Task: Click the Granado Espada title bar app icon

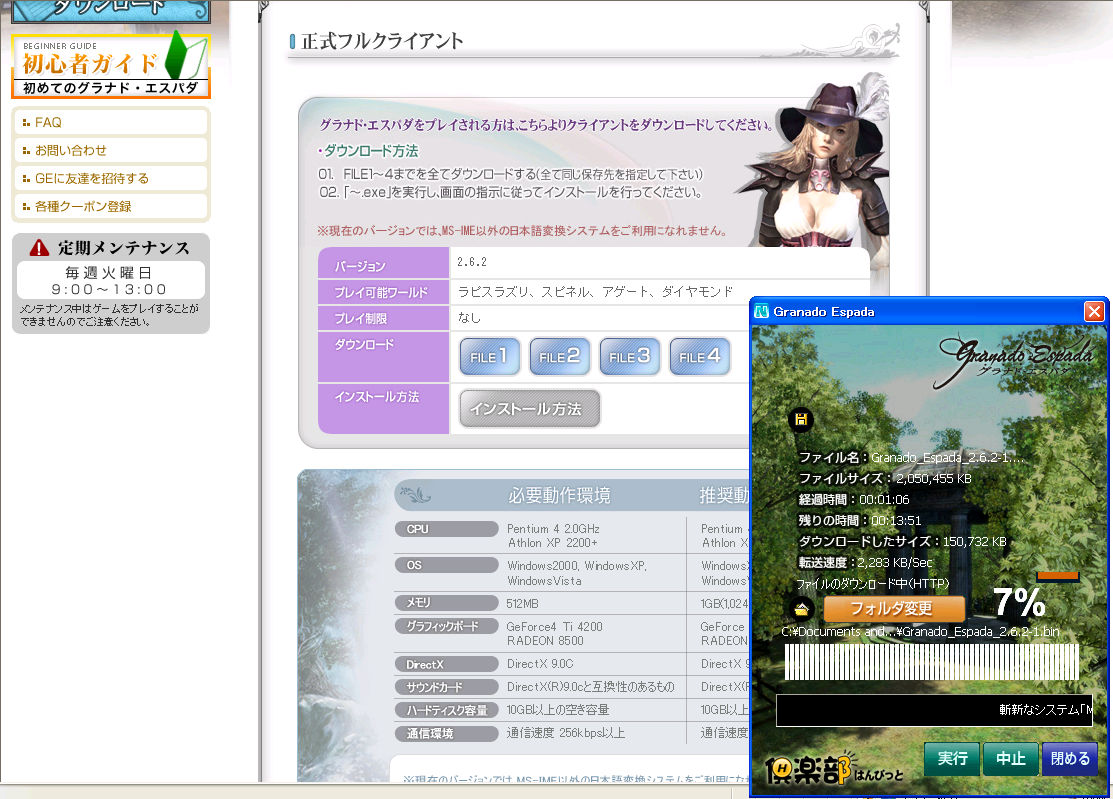Action: click(762, 311)
